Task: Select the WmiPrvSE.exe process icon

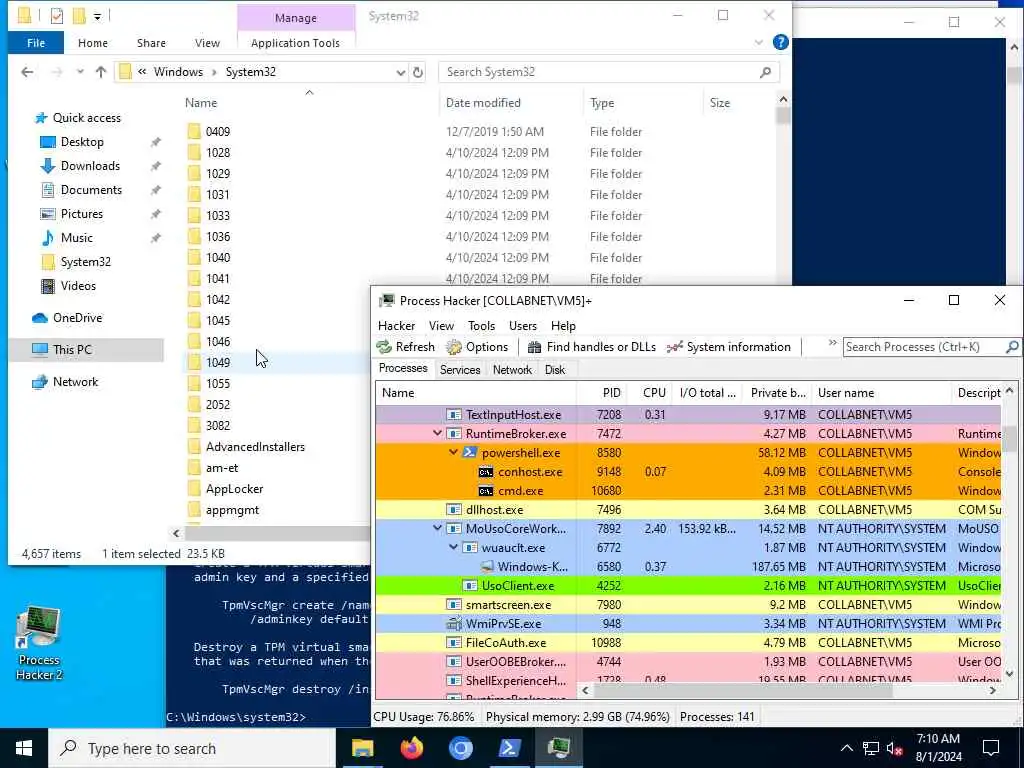Action: [x=454, y=624]
